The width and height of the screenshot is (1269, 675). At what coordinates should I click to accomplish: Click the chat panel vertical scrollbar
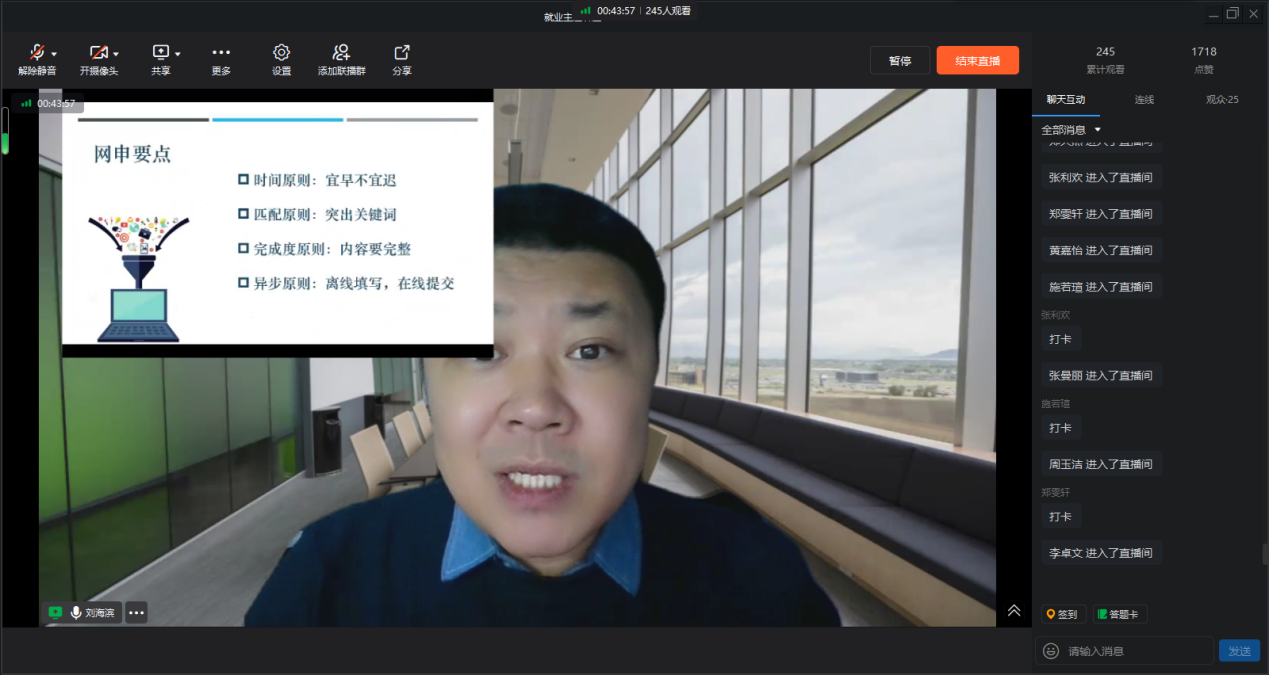click(1264, 553)
